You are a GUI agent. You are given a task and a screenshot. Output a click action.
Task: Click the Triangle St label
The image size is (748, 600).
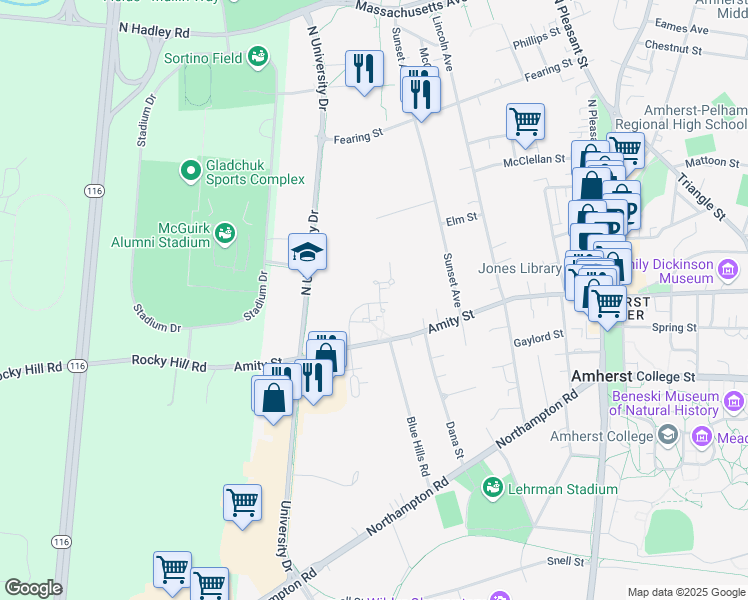[701, 197]
